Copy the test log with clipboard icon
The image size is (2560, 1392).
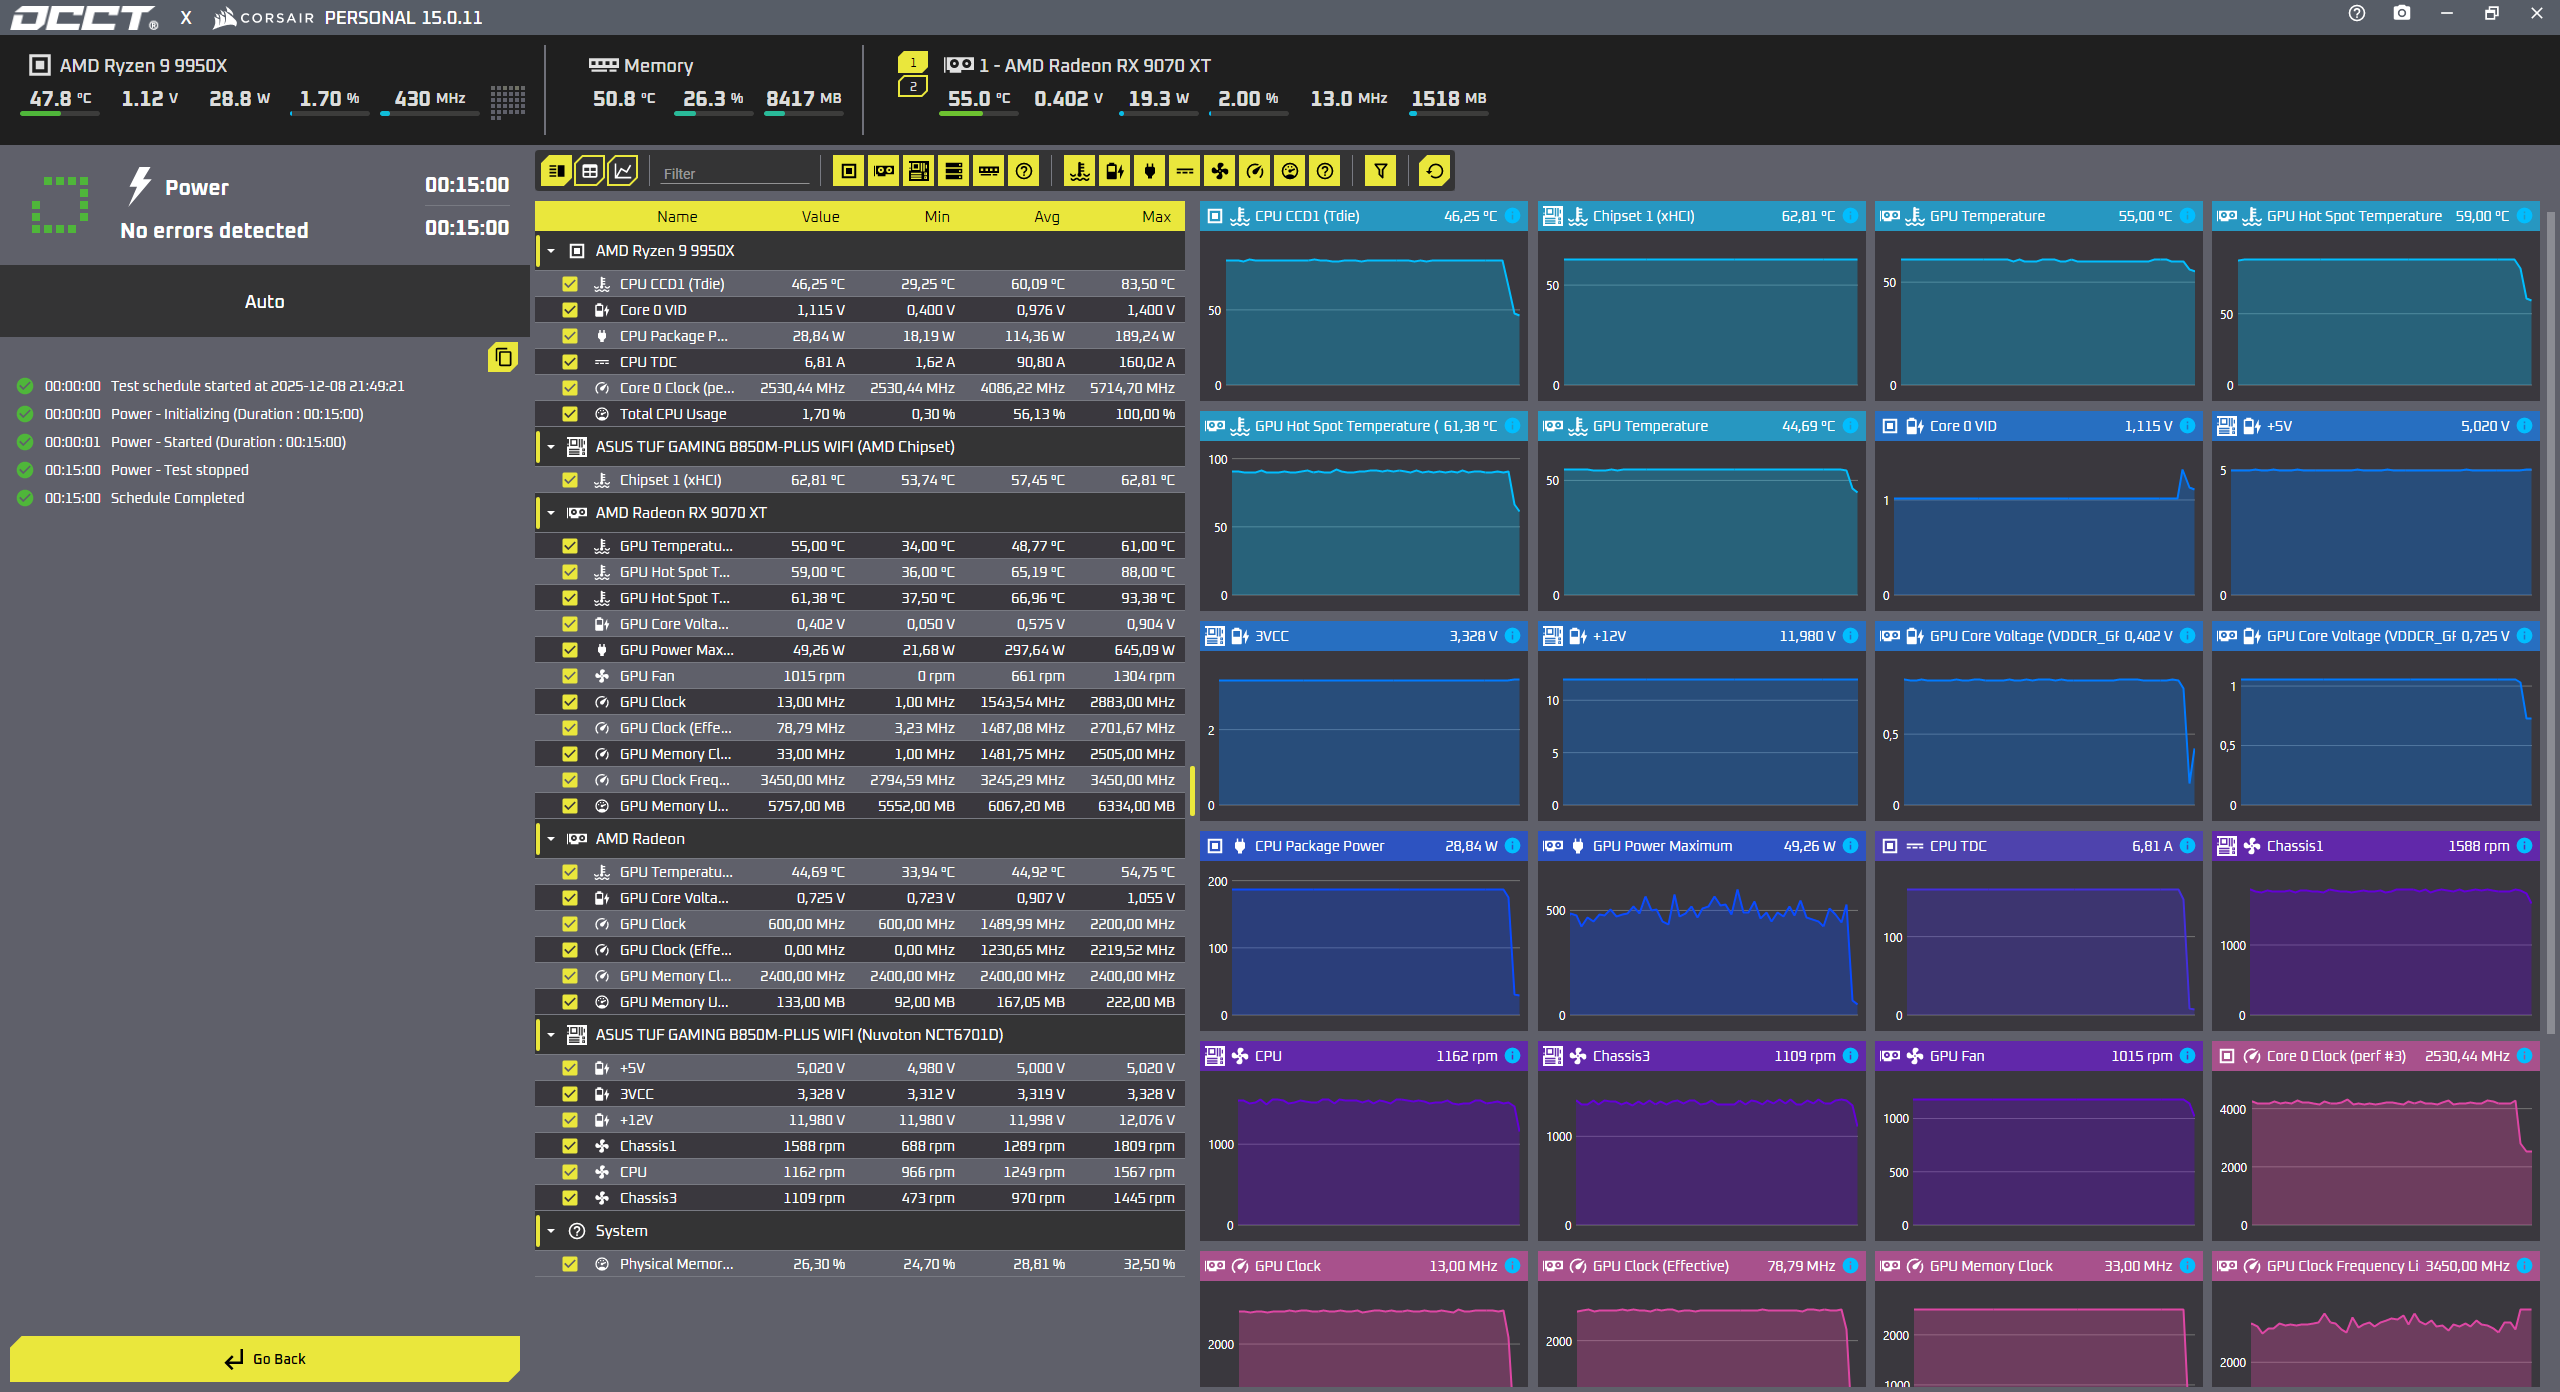pos(503,357)
